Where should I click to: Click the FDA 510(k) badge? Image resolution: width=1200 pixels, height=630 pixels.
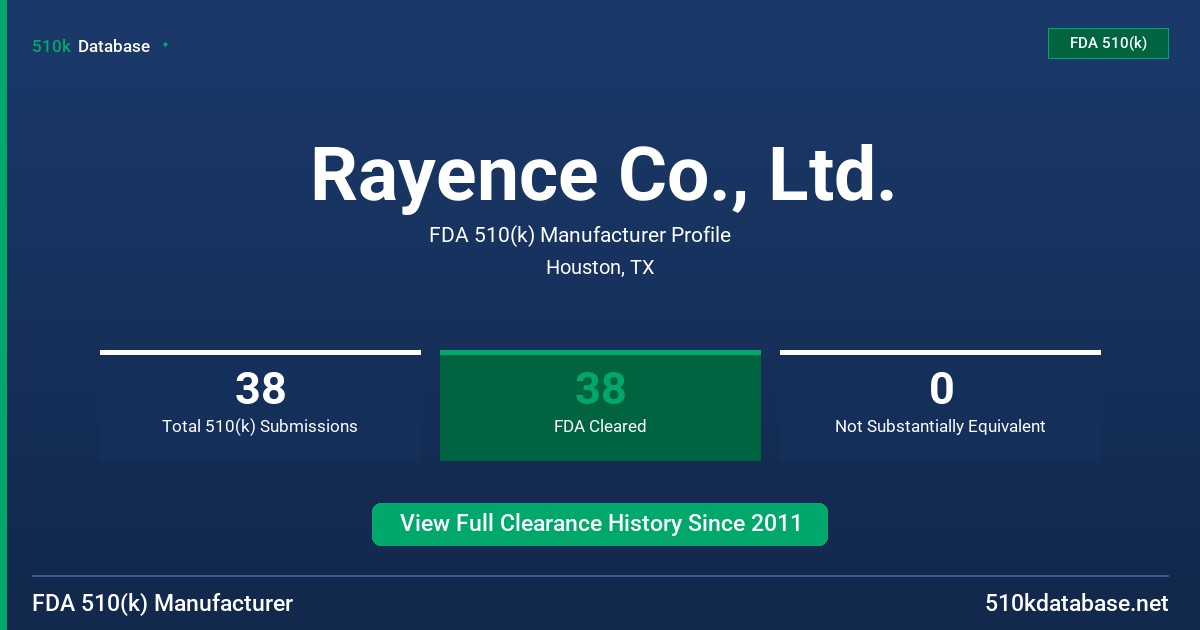point(1108,43)
